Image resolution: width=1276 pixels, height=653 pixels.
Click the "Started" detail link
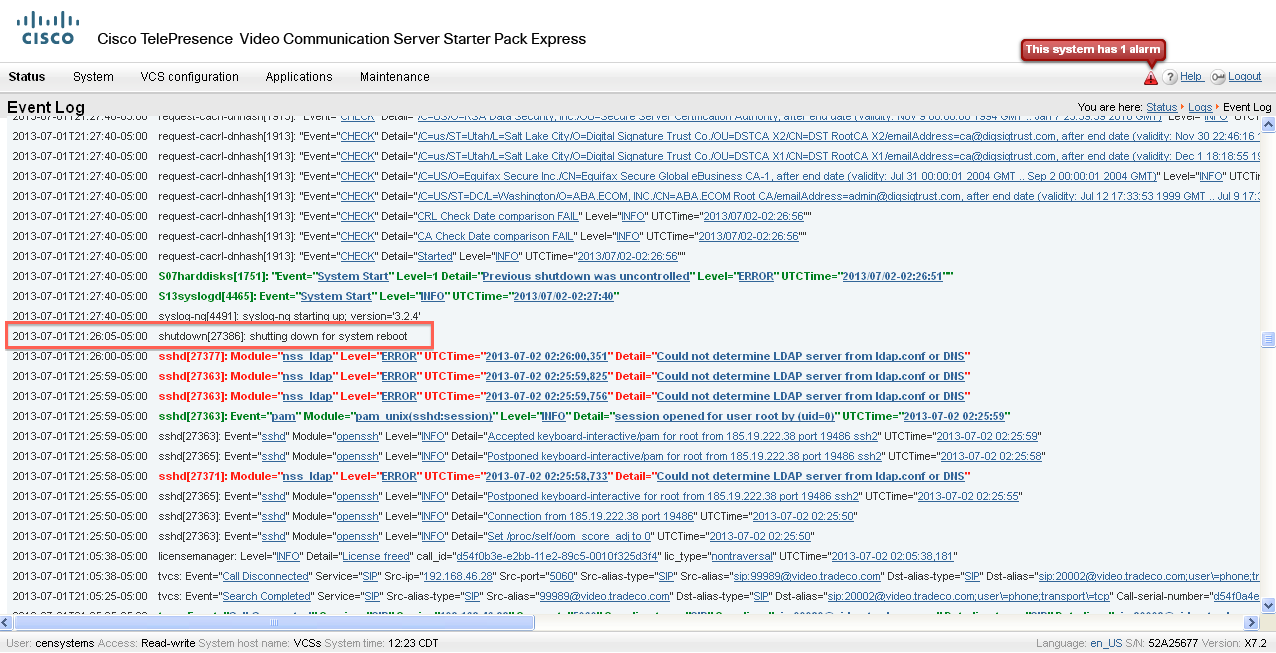(435, 256)
